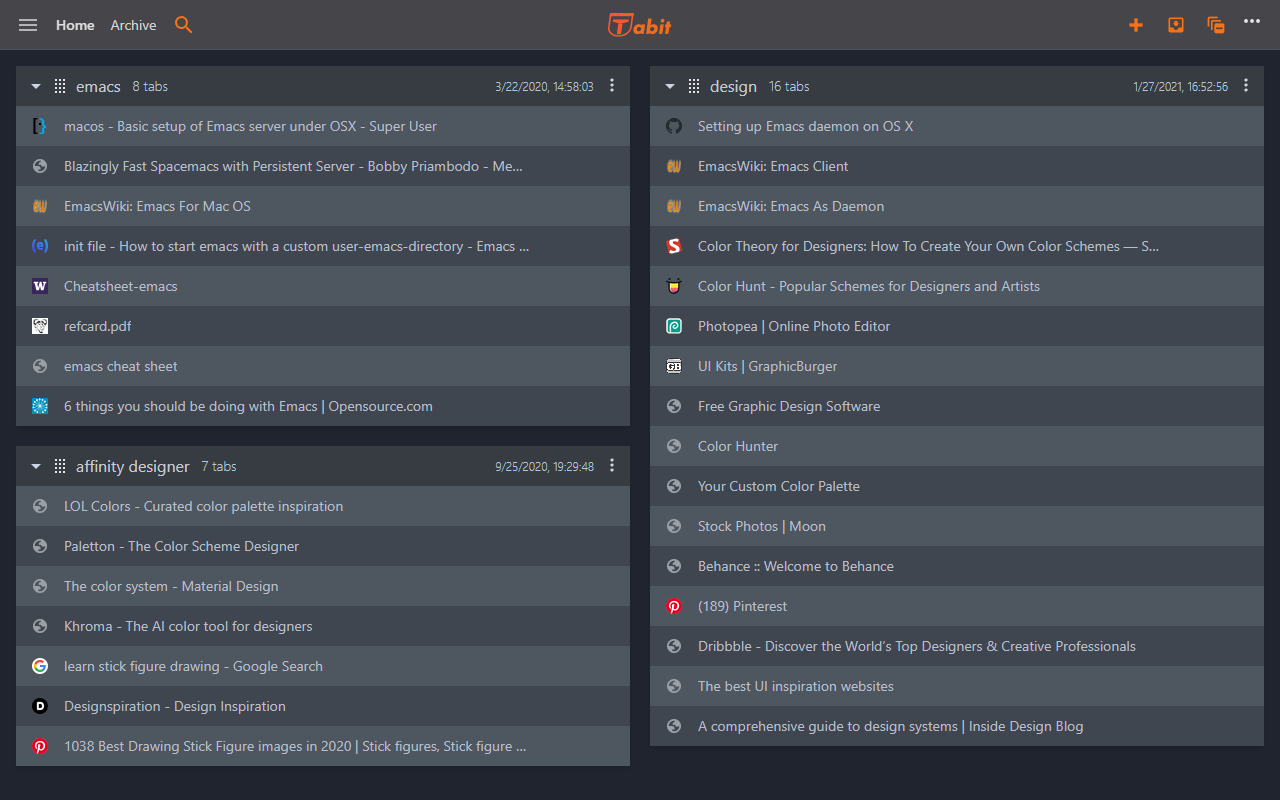Collapse the design group
1280x800 pixels.
[670, 87]
